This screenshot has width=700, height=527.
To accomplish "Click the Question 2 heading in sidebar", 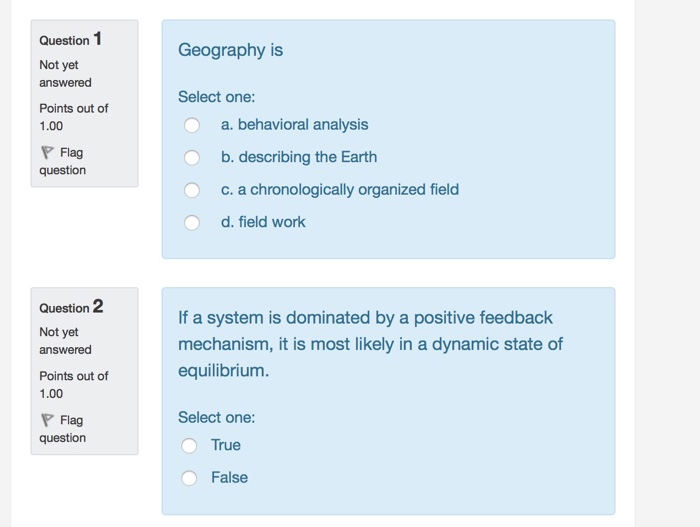I will [x=71, y=307].
